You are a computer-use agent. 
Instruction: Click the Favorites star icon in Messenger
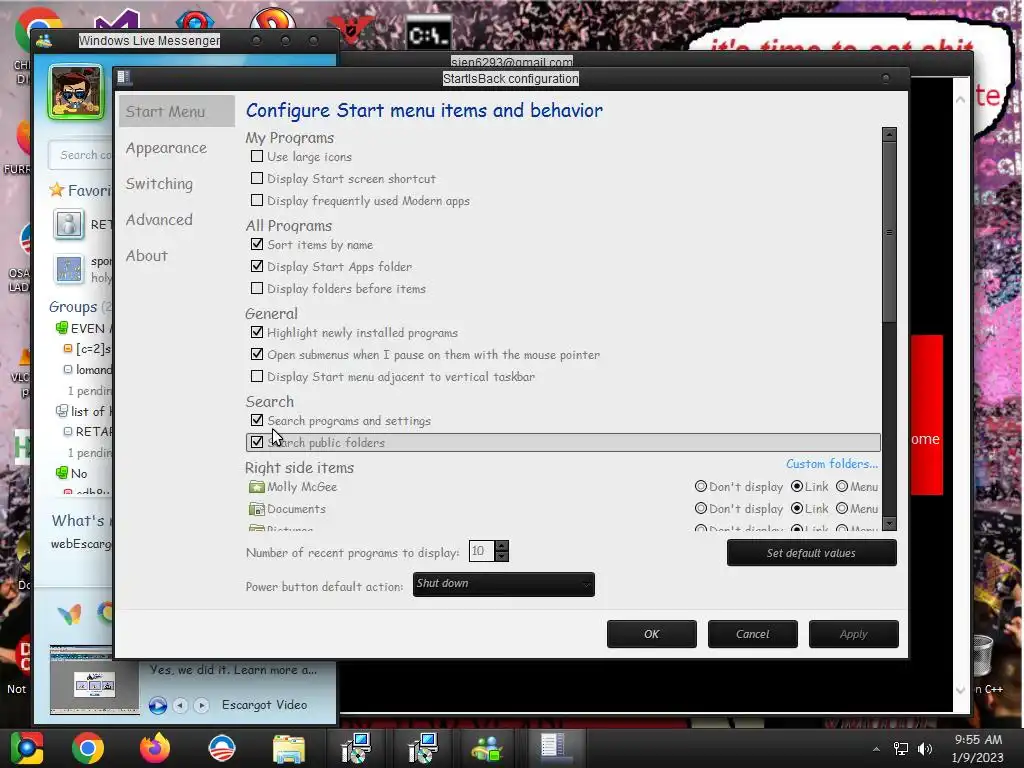tap(56, 190)
